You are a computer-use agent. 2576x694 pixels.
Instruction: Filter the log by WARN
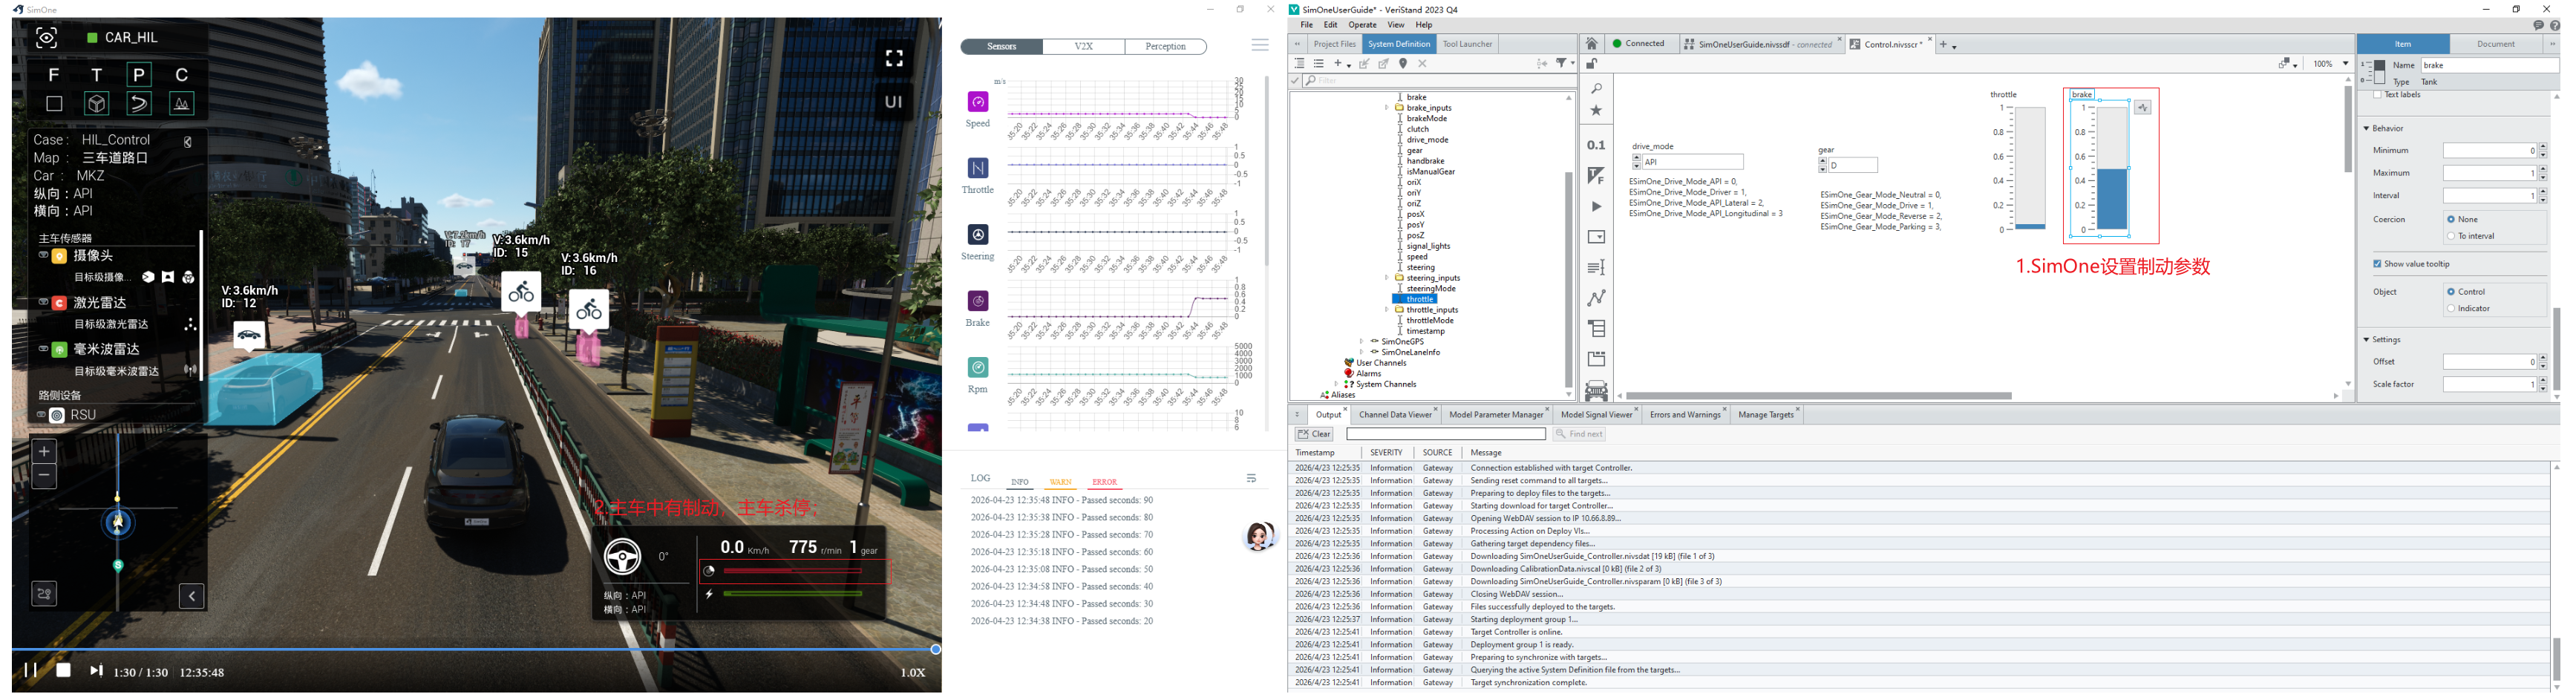pos(1061,482)
